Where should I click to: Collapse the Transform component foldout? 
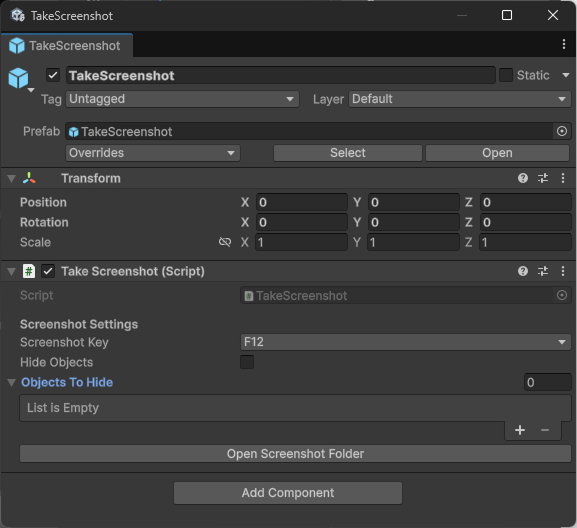tap(12, 179)
